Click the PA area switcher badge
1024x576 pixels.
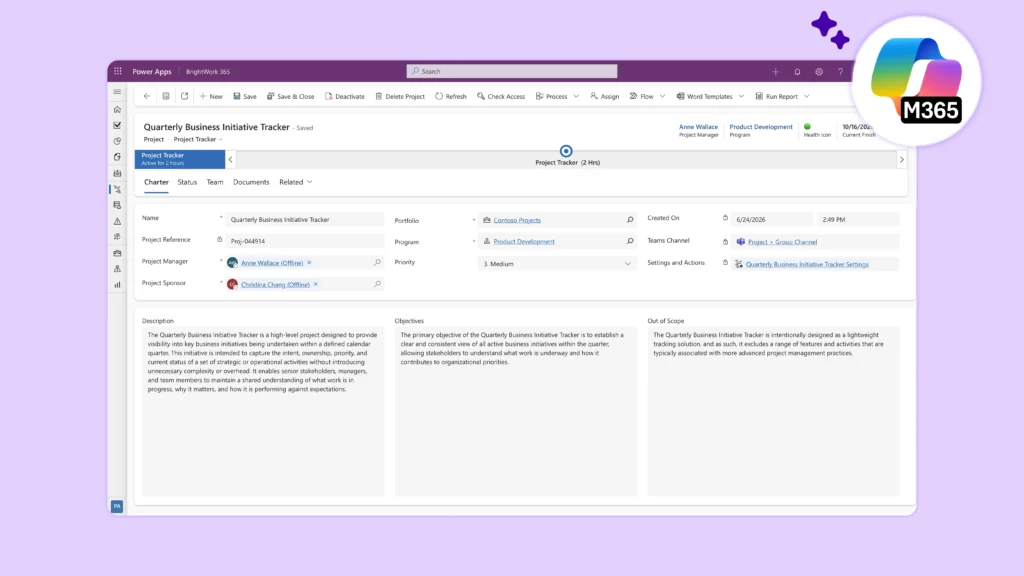117,506
